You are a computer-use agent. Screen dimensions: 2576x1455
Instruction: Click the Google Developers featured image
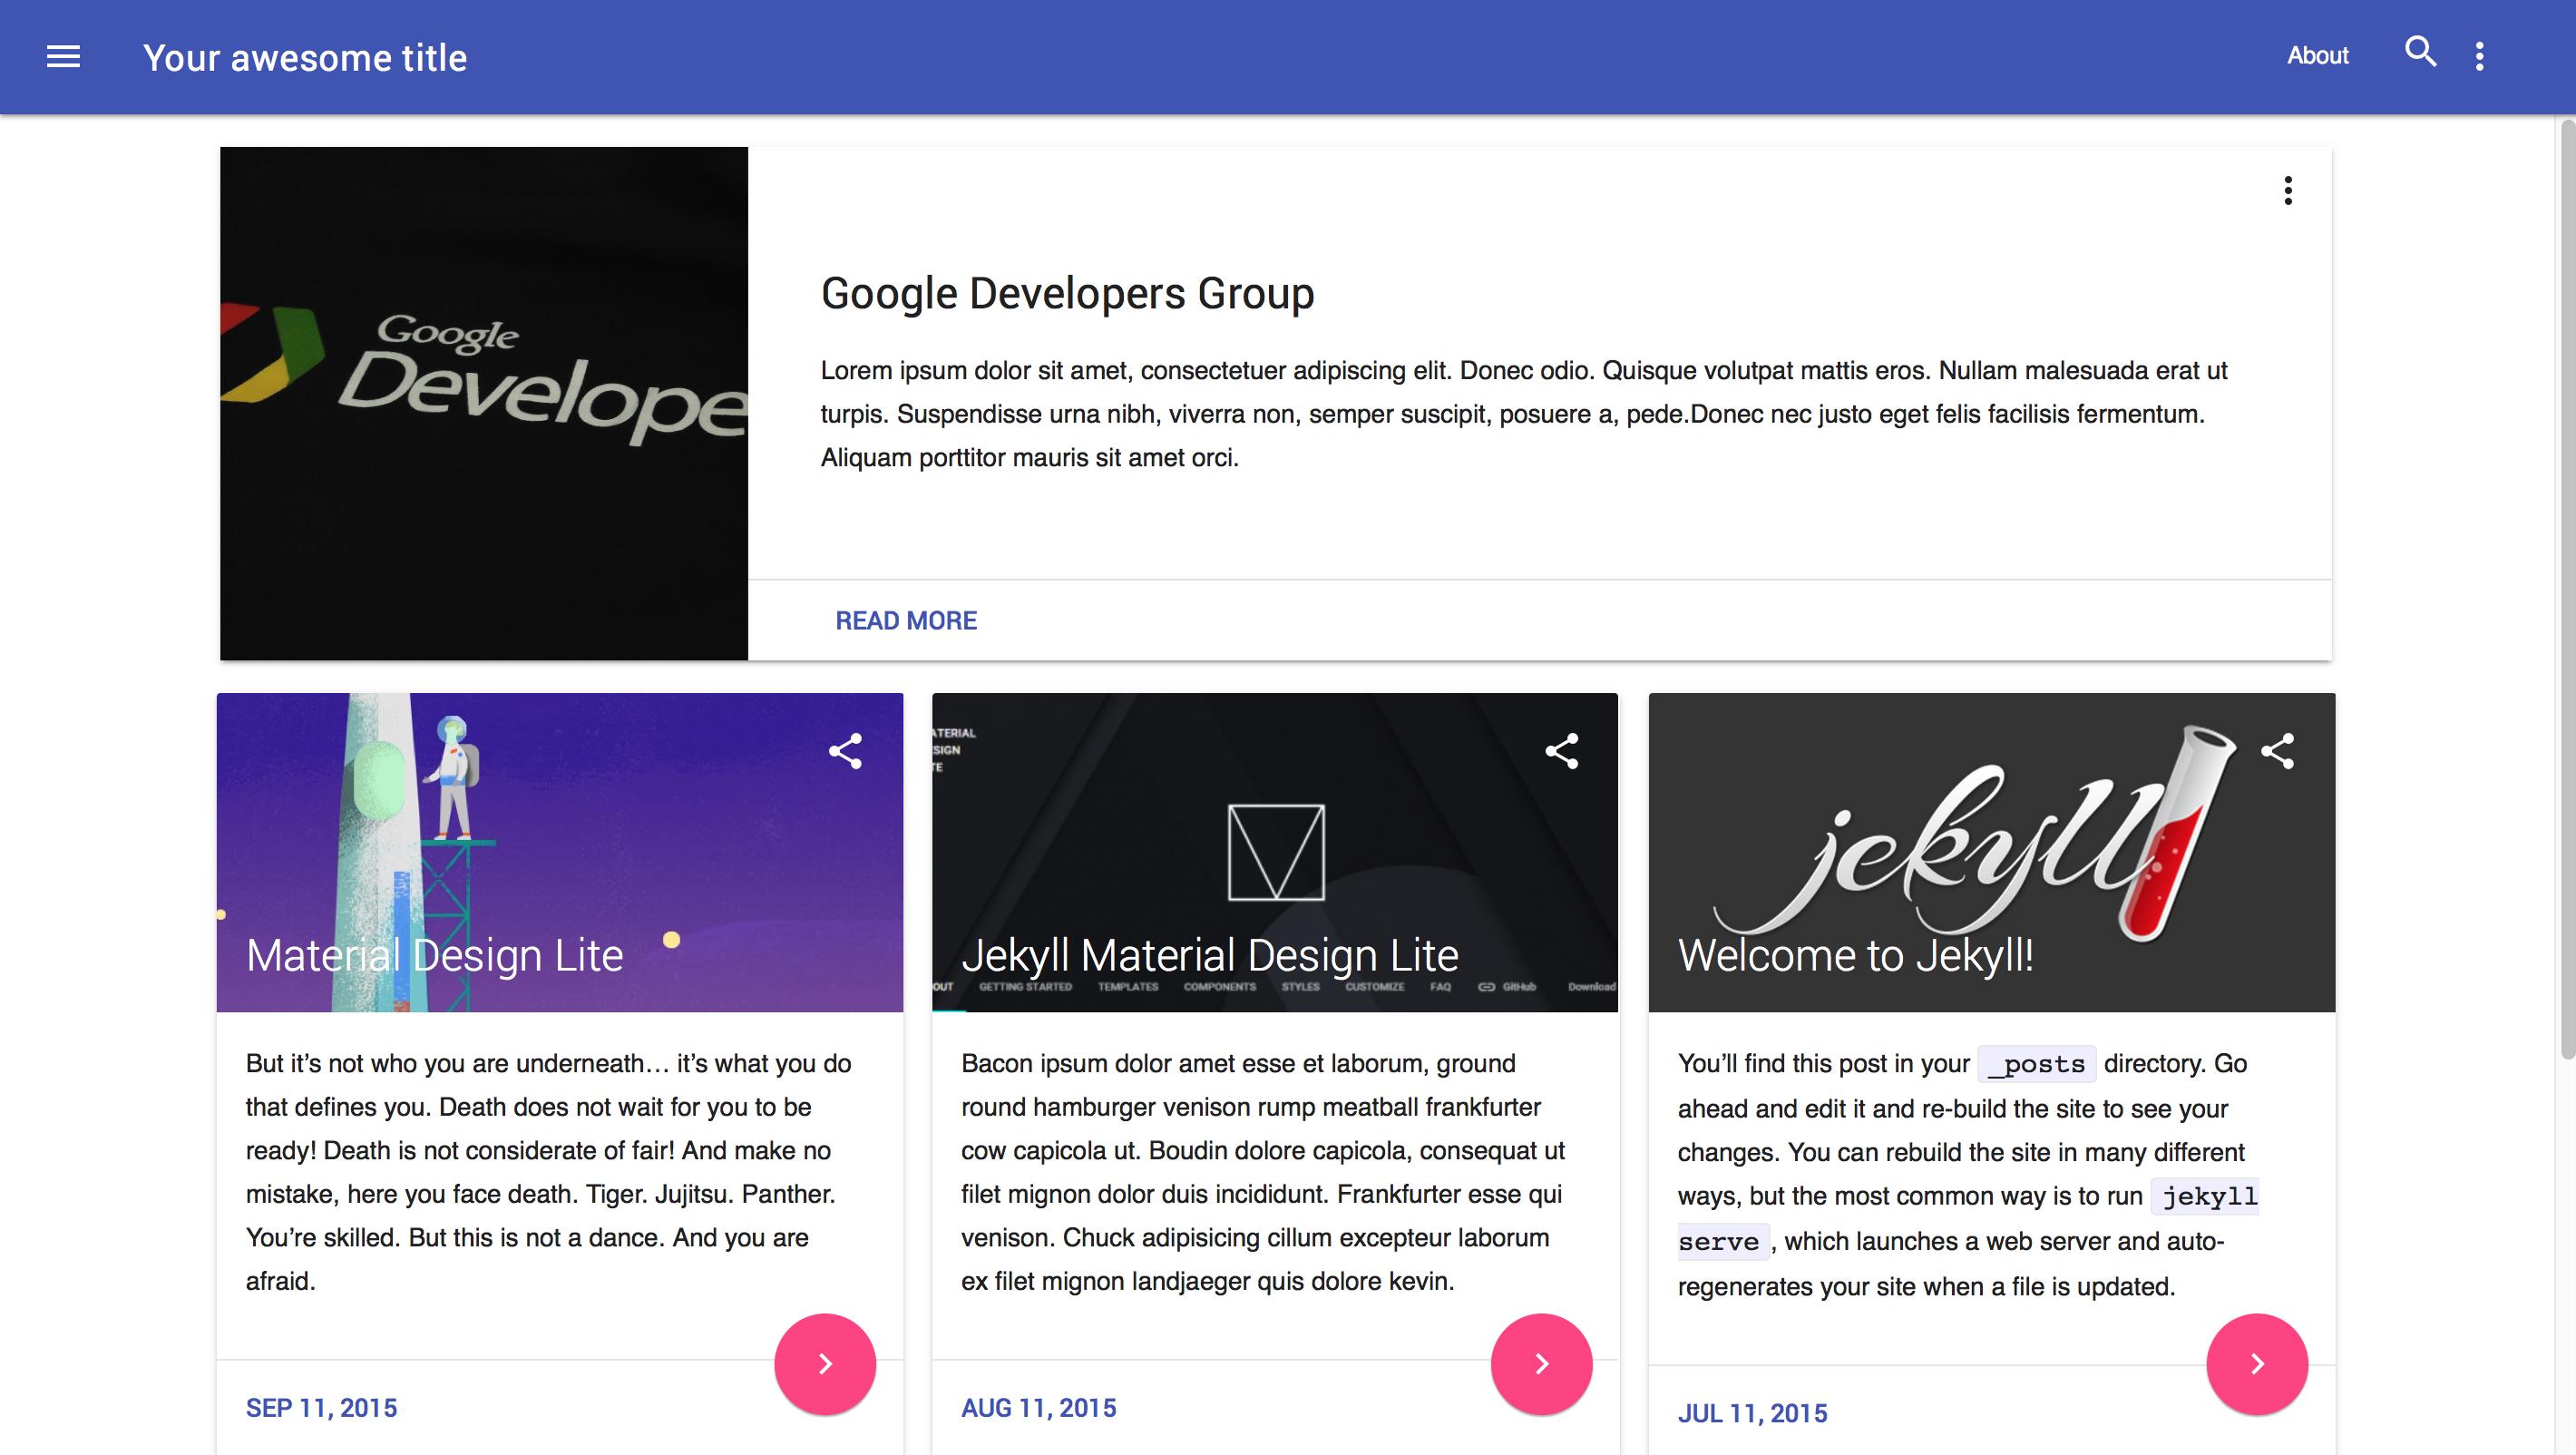[484, 403]
